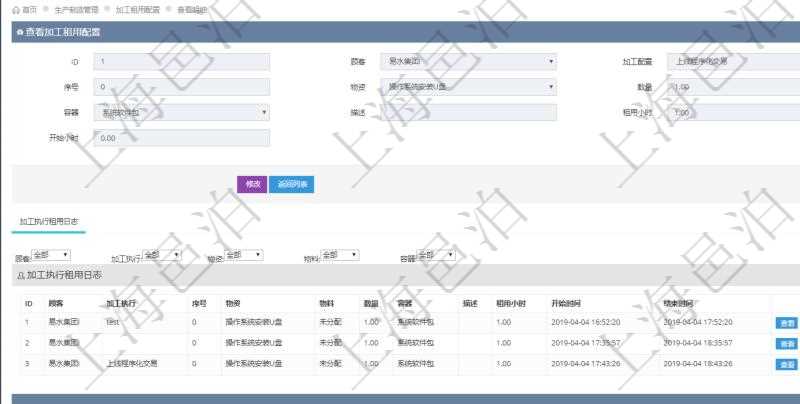Viewport: 800px width, 404px height.
Task: Open the 物资 dropdown showing 操作系统安装U盘
Action: pos(469,87)
